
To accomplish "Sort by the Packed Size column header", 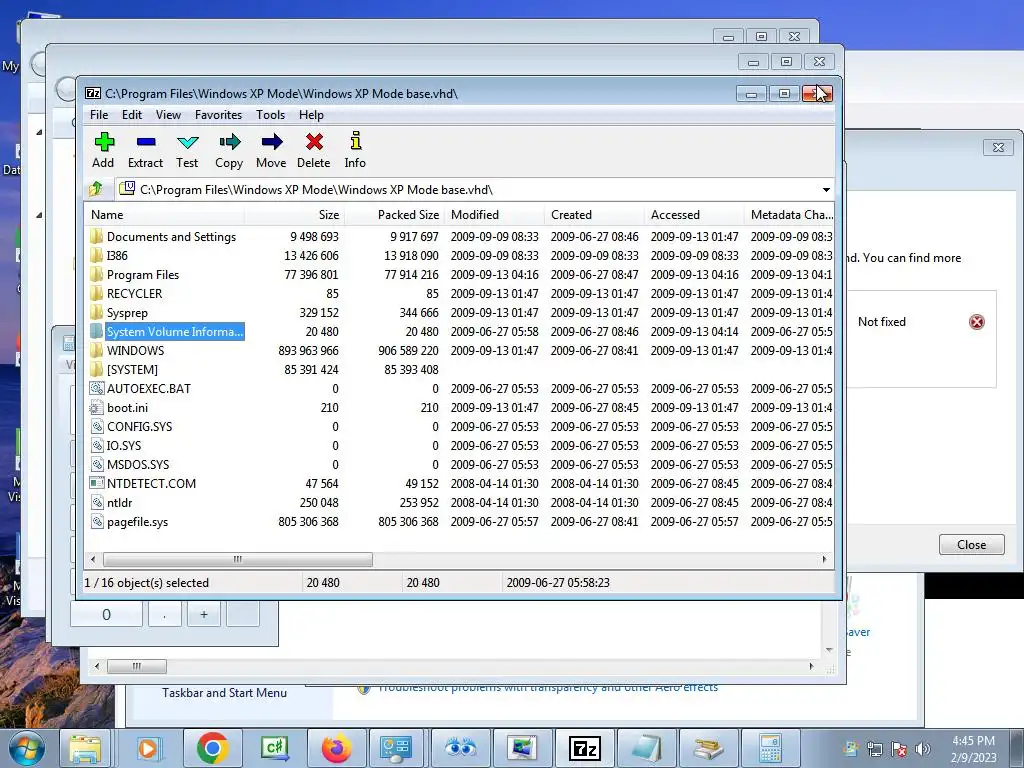I will [394, 215].
